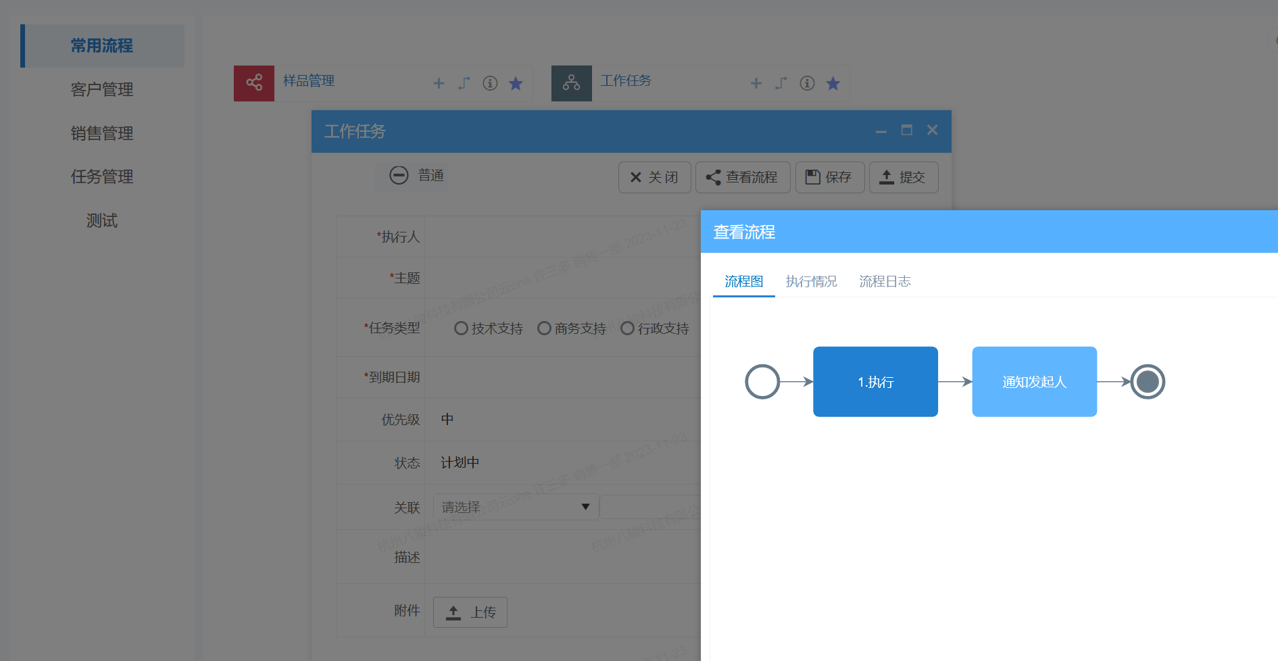Click the 保存 save button
The width and height of the screenshot is (1278, 661).
(x=829, y=177)
